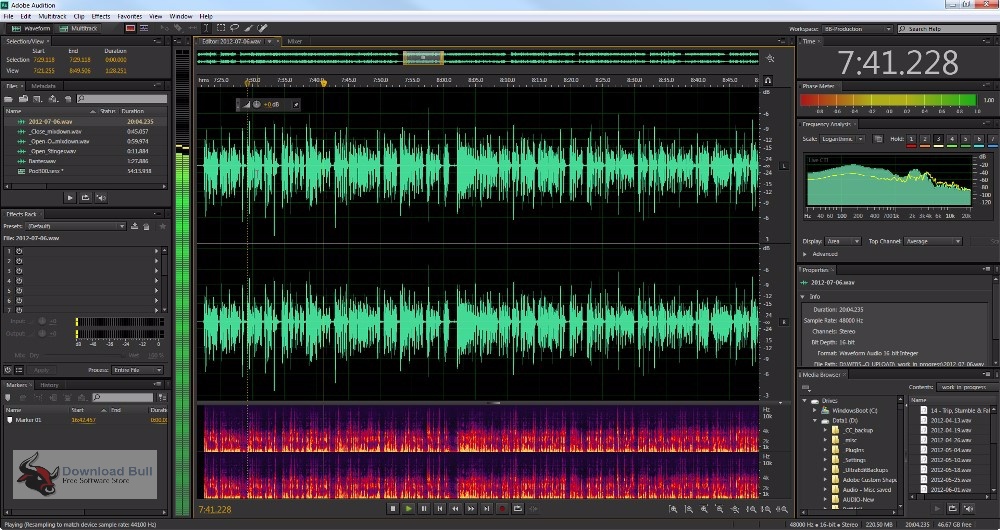
Task: Open the Contents dropdown in Media Browser
Action: [966, 387]
